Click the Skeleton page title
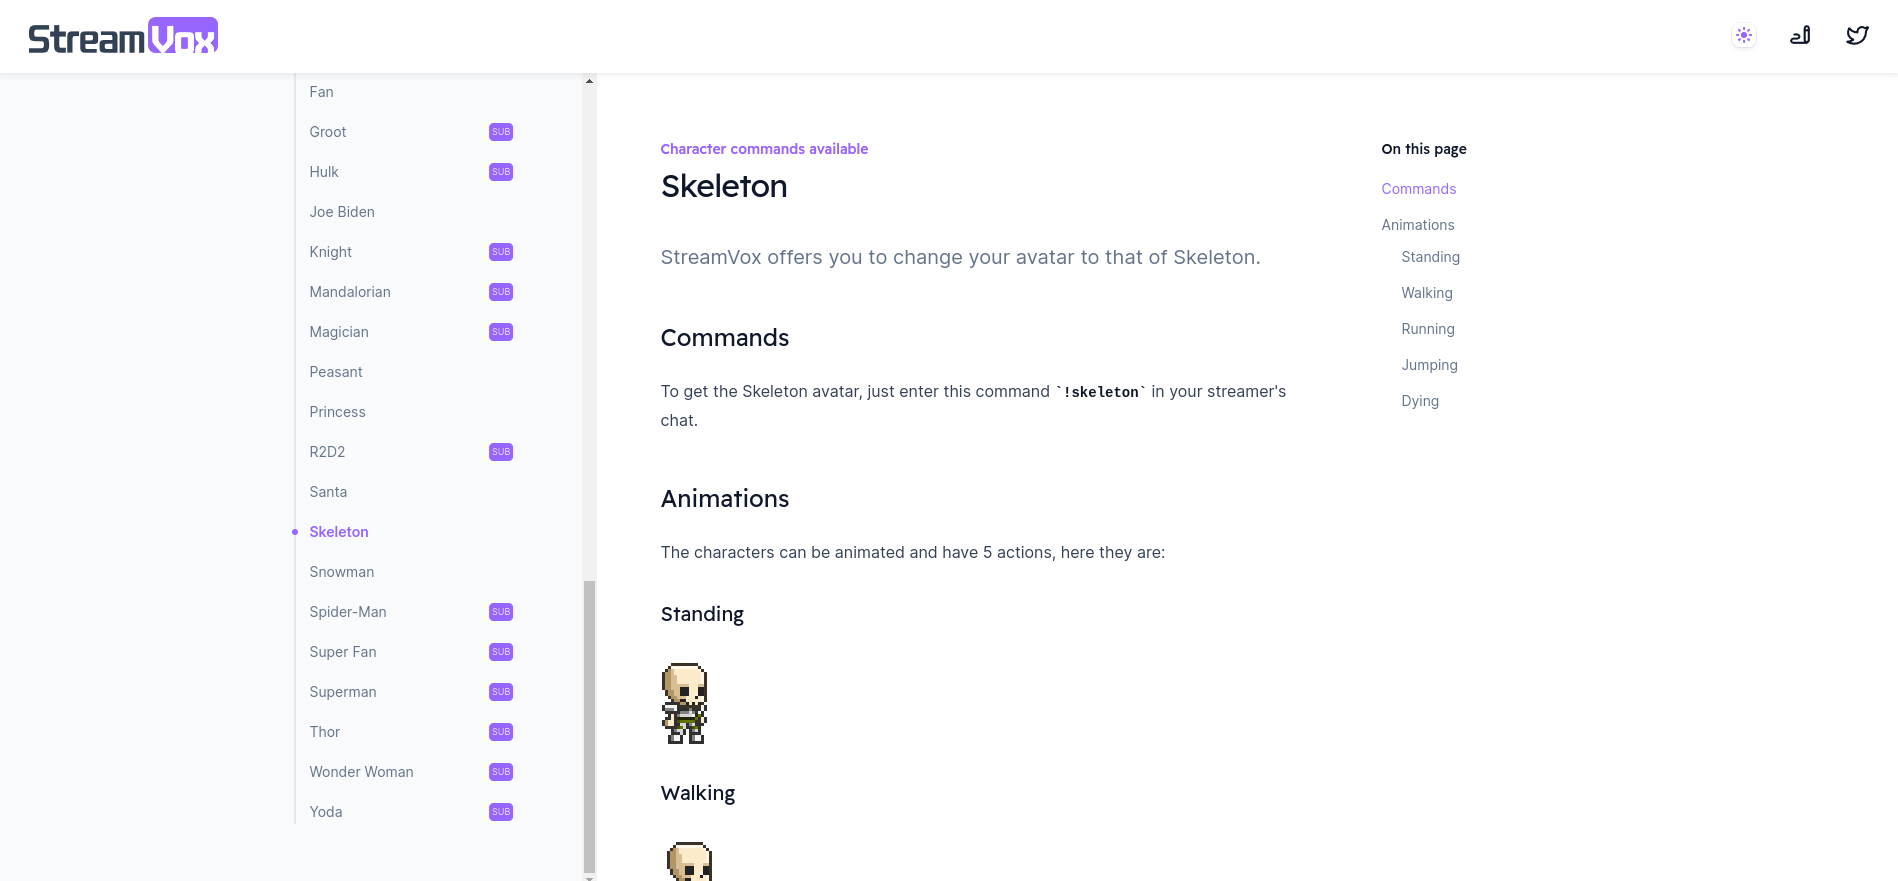This screenshot has width=1898, height=881. 724,186
